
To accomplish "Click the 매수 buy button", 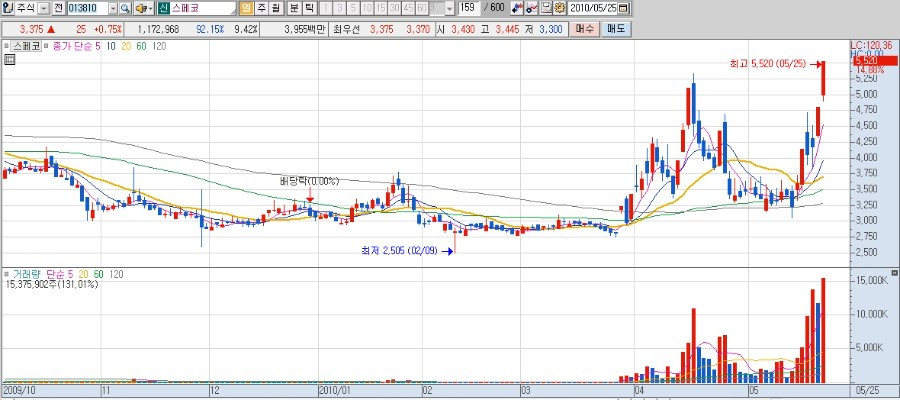I will click(585, 29).
